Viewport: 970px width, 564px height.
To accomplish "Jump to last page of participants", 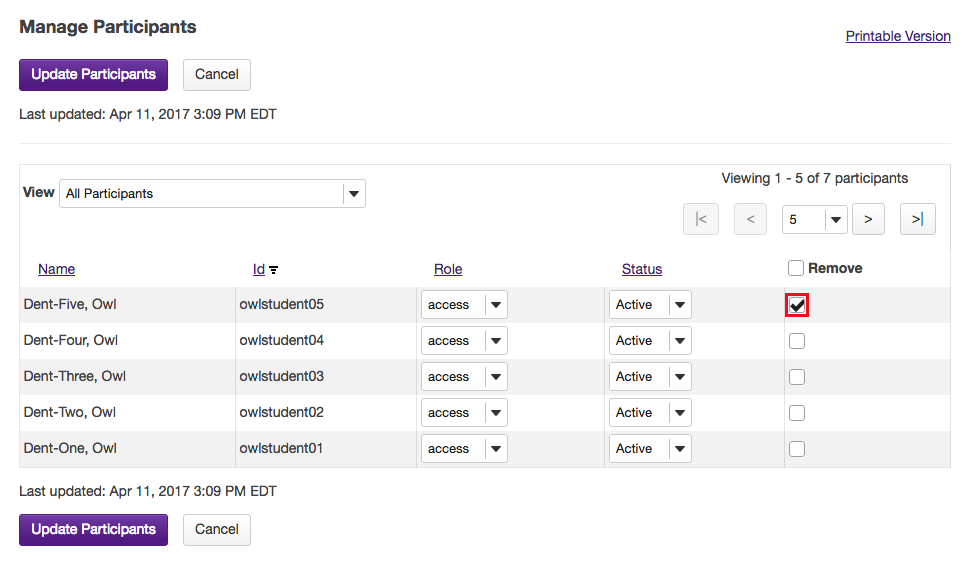I will (x=917, y=219).
